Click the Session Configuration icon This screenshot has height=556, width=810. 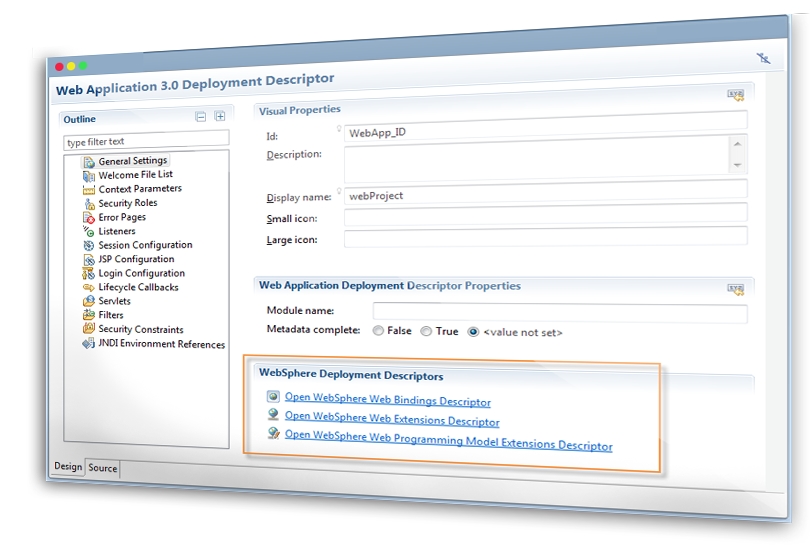coord(89,246)
